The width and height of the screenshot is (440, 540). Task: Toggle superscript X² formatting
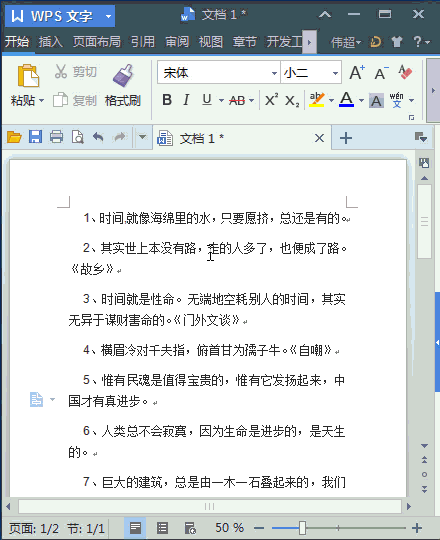pos(271,100)
